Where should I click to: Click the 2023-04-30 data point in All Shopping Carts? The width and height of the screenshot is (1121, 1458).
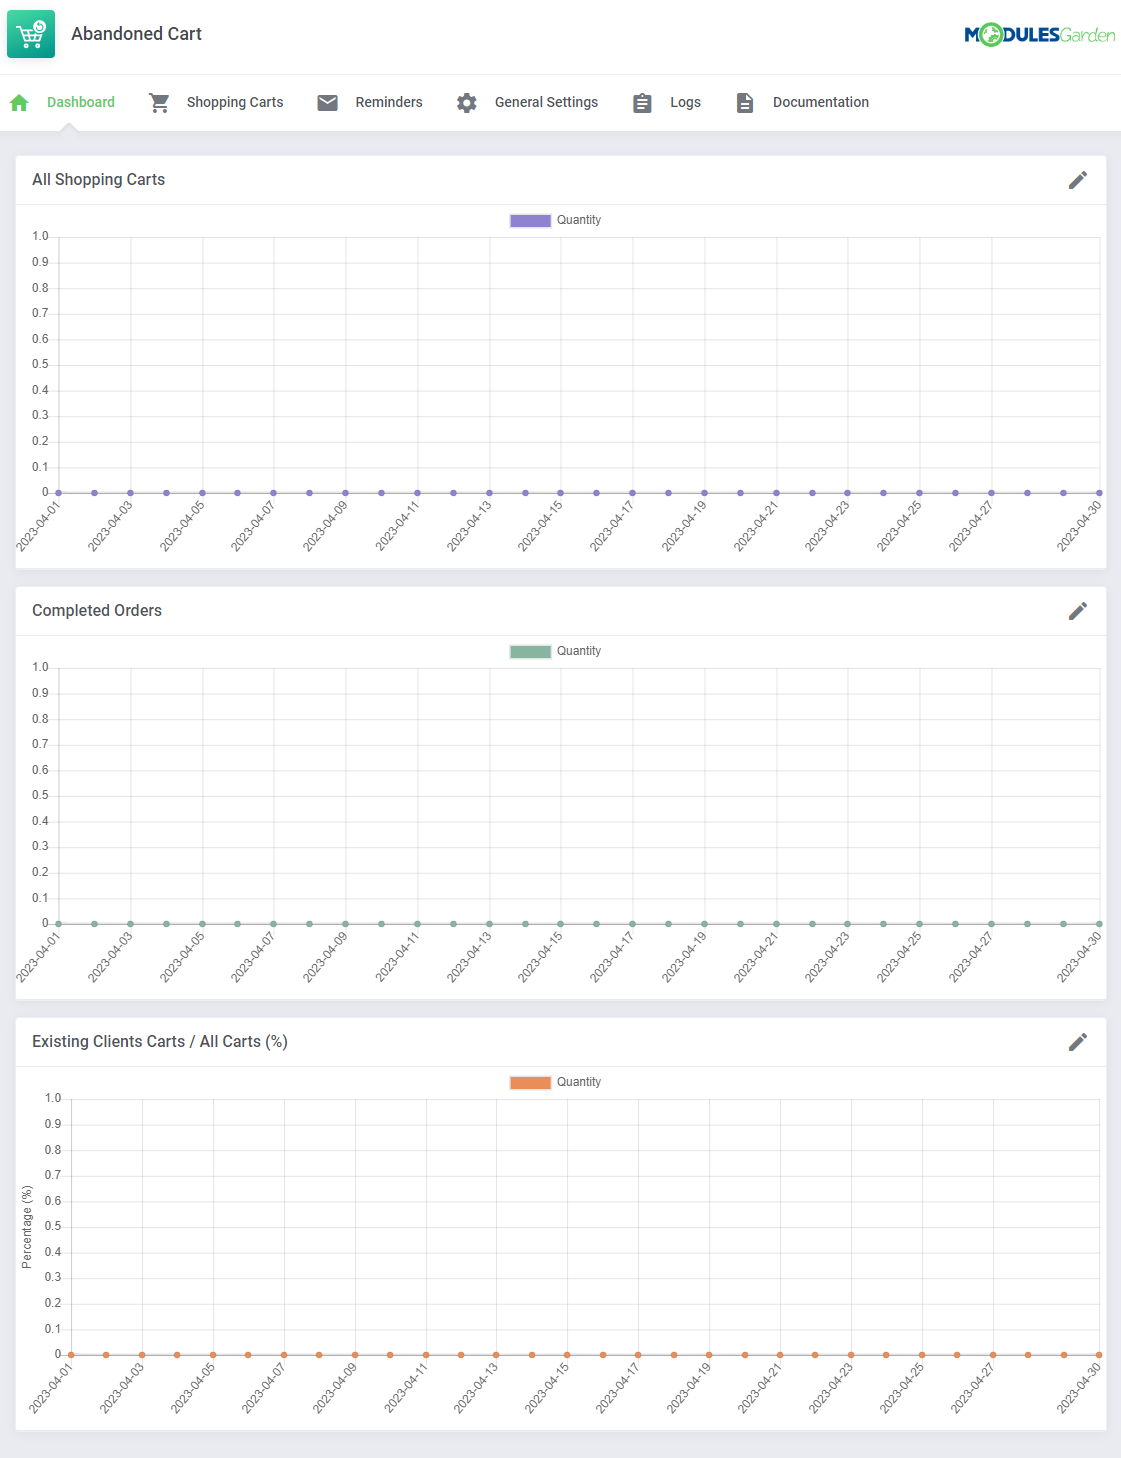point(1099,493)
